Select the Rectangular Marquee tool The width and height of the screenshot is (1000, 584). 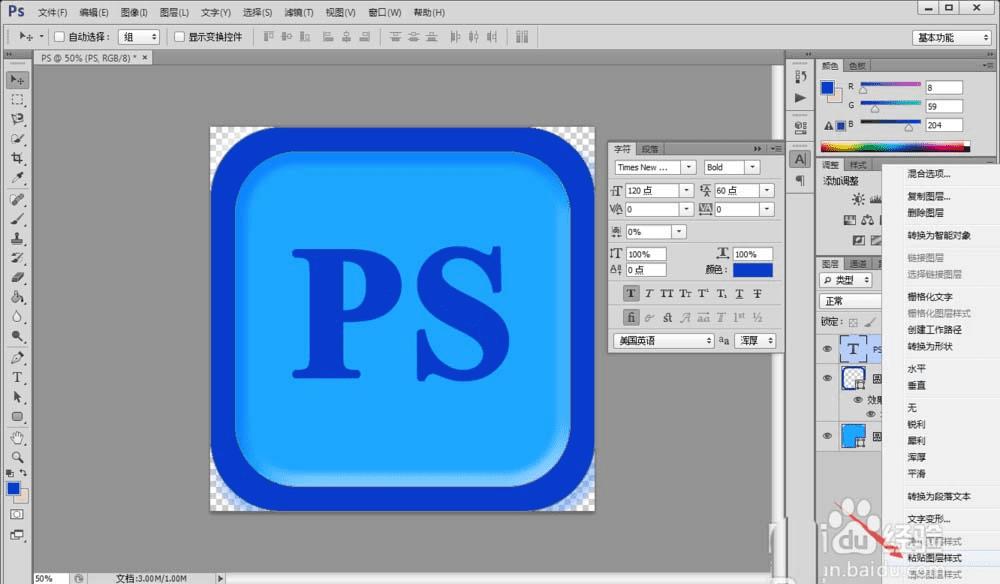pyautogui.click(x=17, y=99)
